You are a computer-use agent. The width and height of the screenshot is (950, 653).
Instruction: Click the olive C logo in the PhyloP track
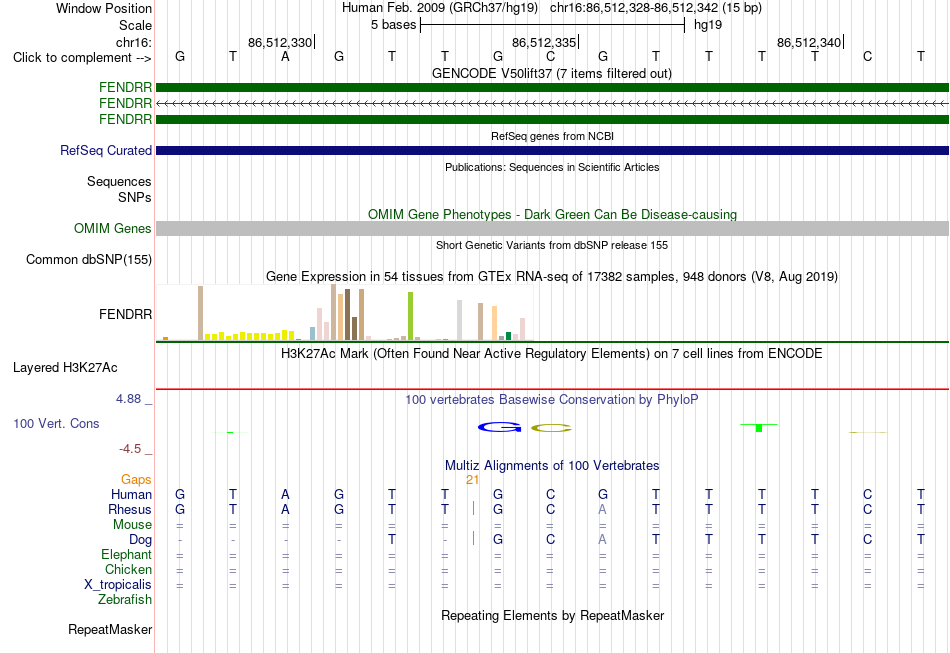coord(551,428)
